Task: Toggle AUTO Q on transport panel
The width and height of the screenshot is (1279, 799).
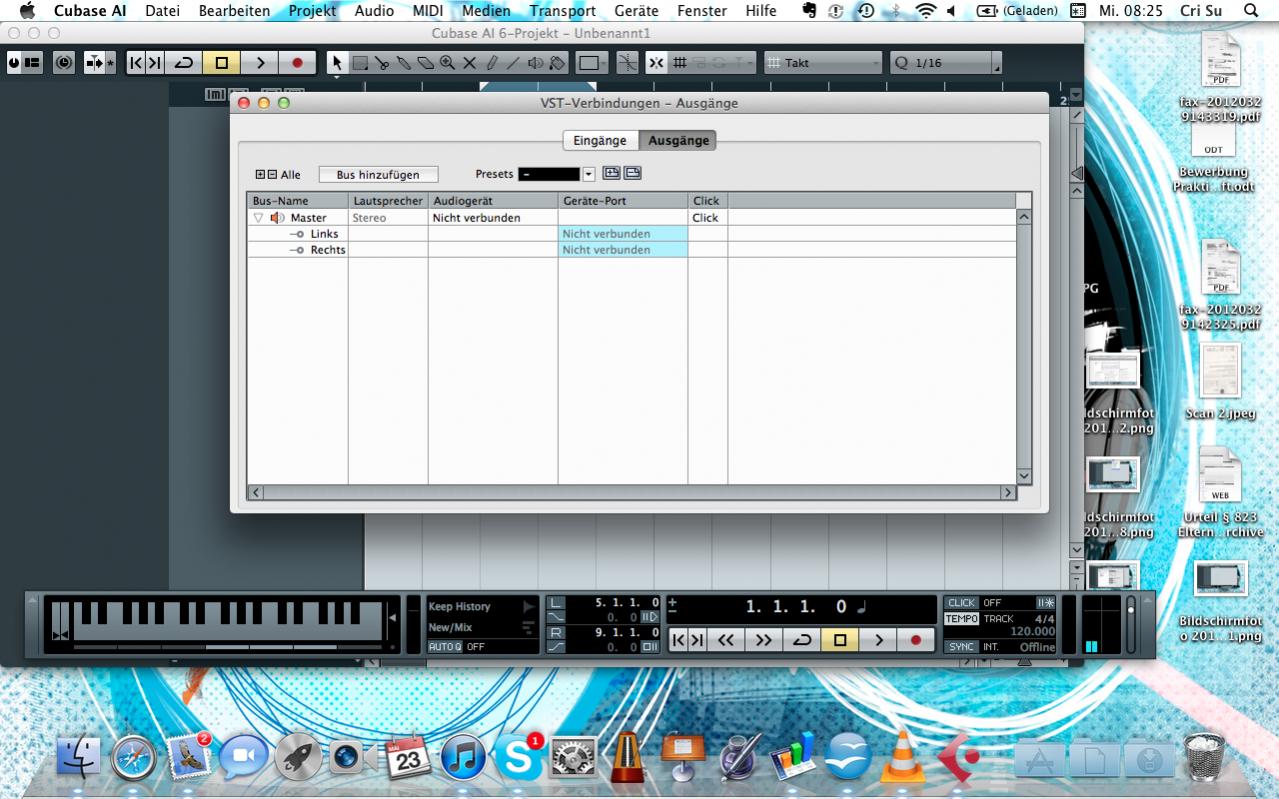Action: coord(445,647)
